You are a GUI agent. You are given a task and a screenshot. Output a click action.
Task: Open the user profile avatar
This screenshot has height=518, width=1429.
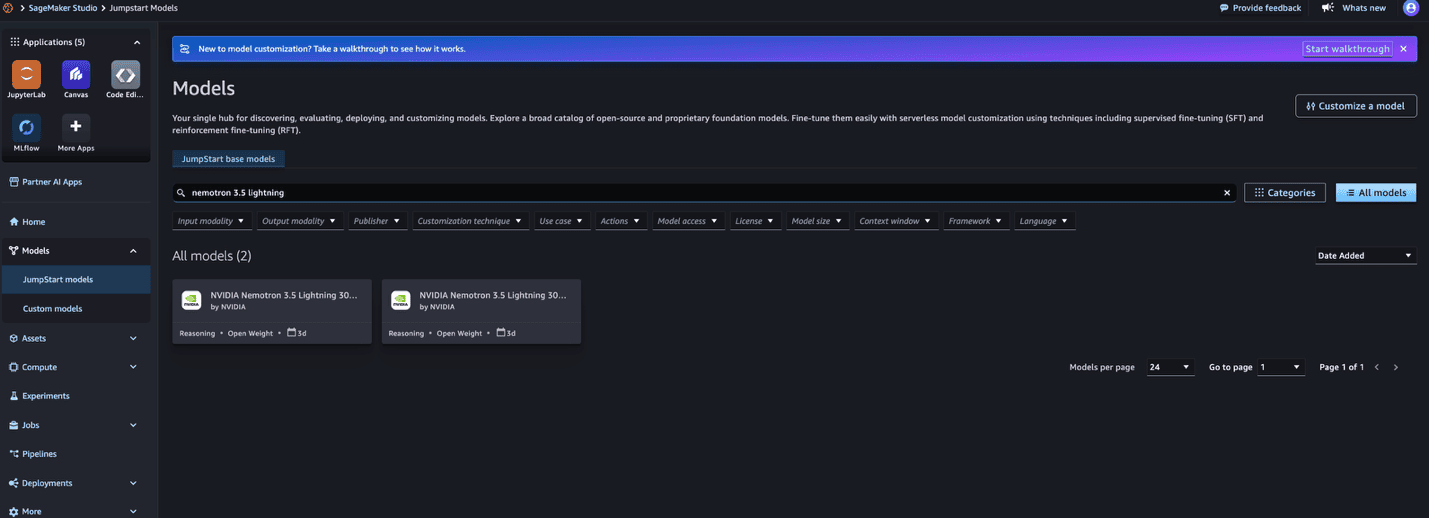tap(1411, 8)
